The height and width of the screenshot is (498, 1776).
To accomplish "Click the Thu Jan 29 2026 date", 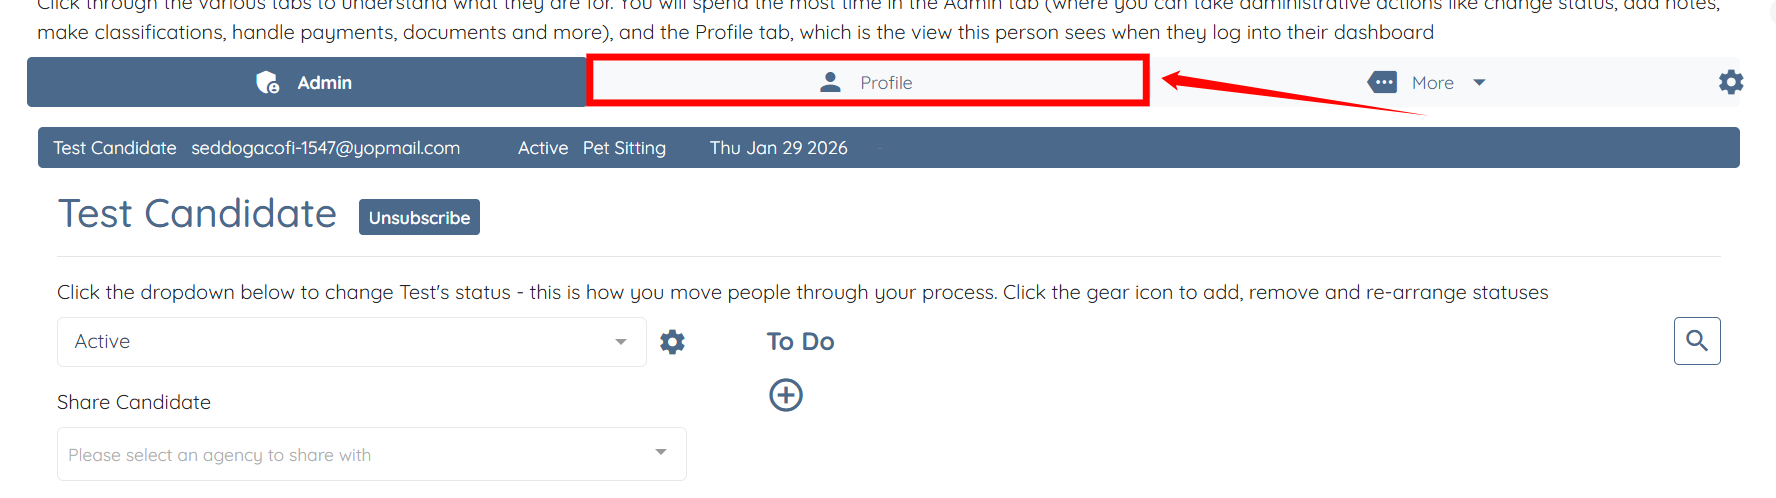I will [778, 148].
